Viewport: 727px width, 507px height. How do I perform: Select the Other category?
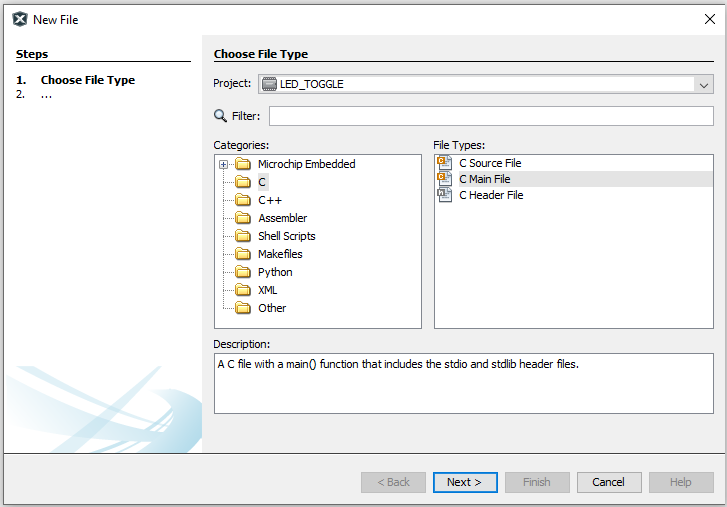pyautogui.click(x=272, y=309)
